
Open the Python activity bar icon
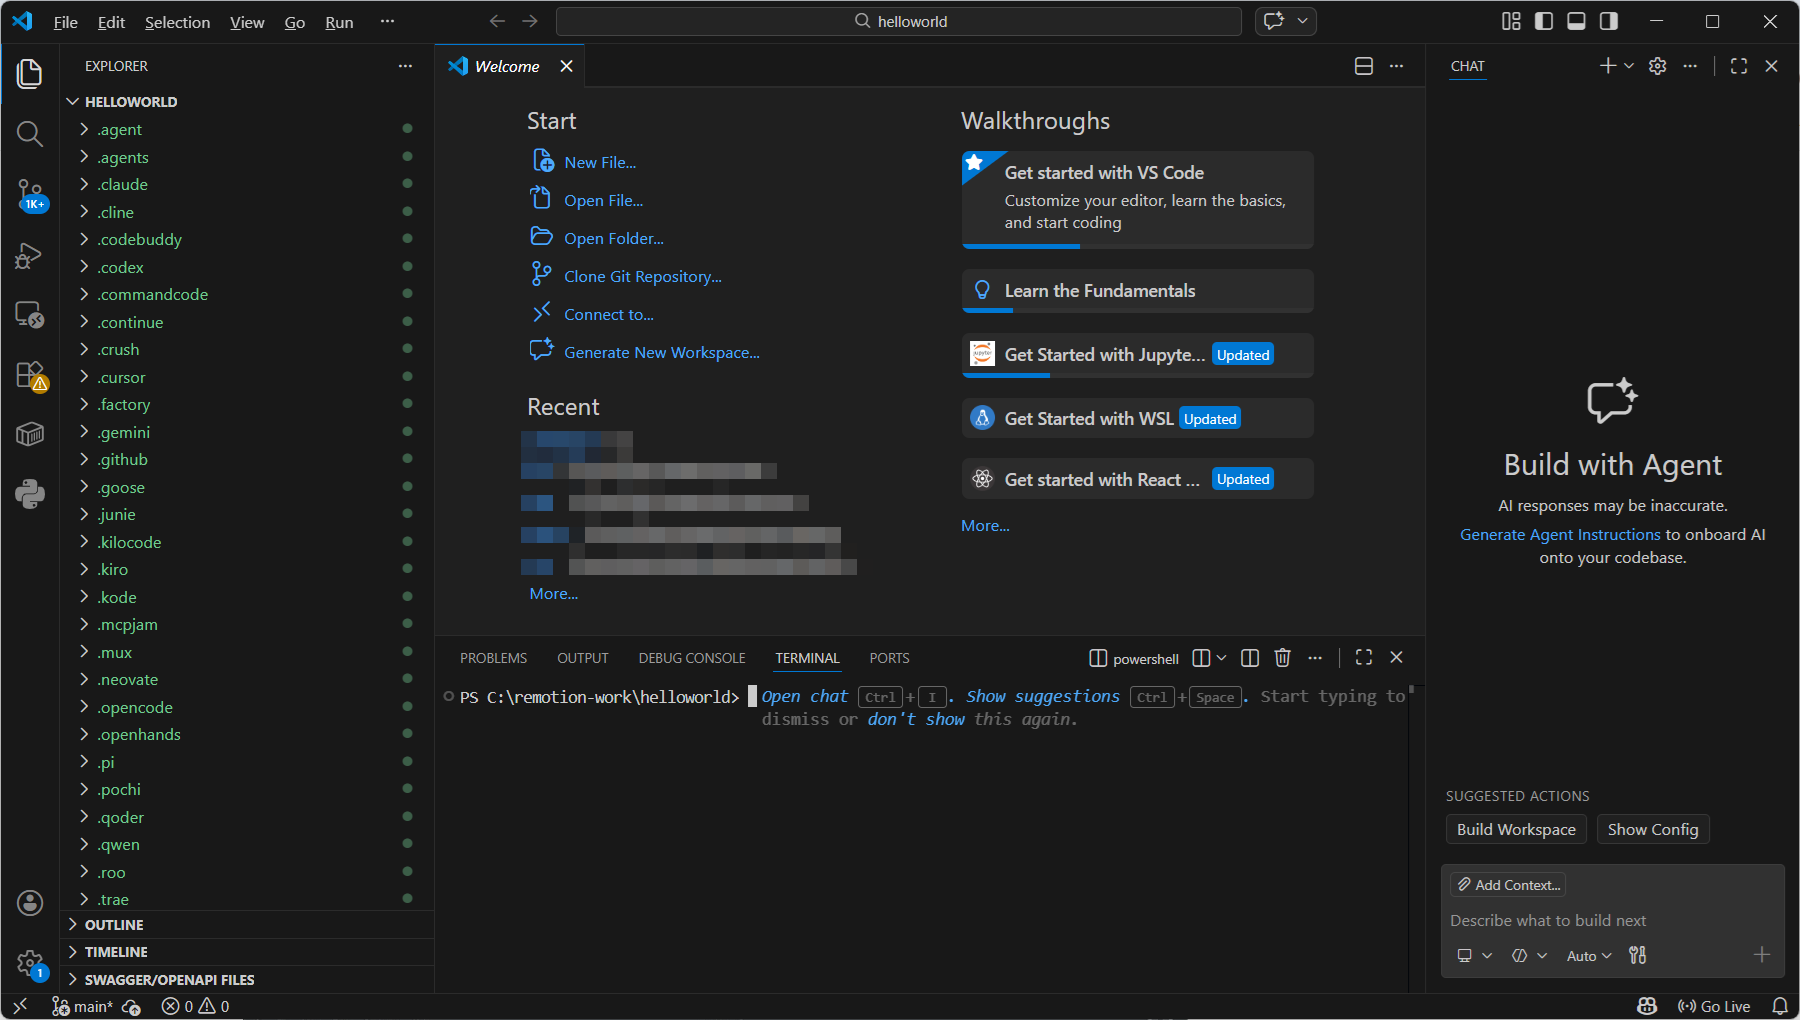click(30, 494)
